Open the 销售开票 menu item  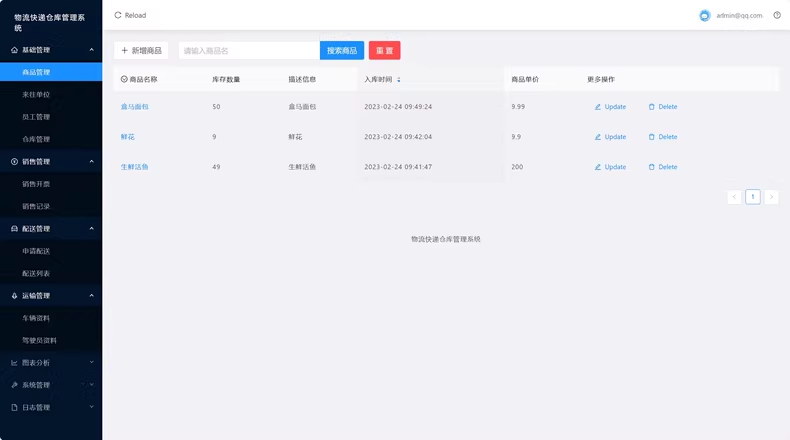(x=51, y=184)
